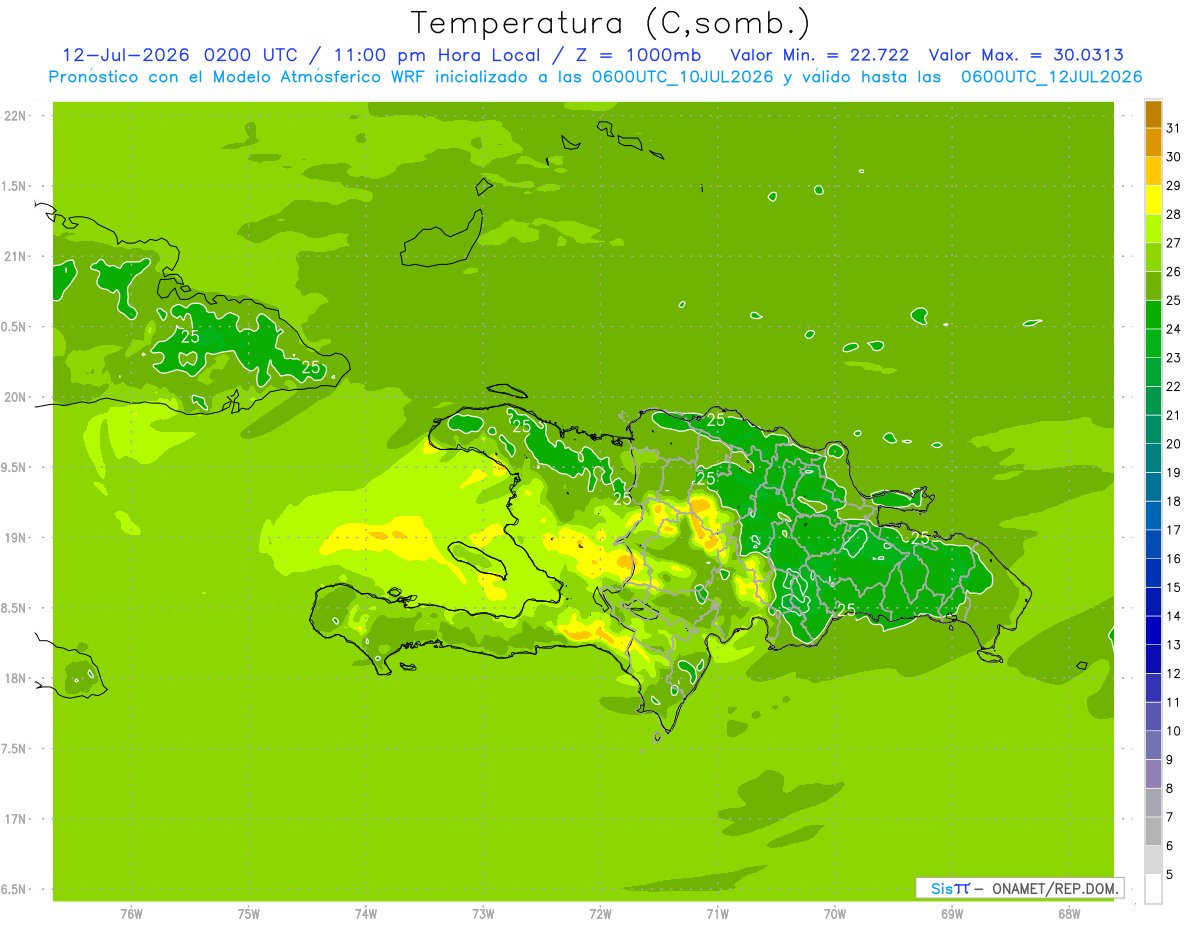The image size is (1200, 927).
Task: Click the longitude label "76W"
Action: [x=131, y=914]
